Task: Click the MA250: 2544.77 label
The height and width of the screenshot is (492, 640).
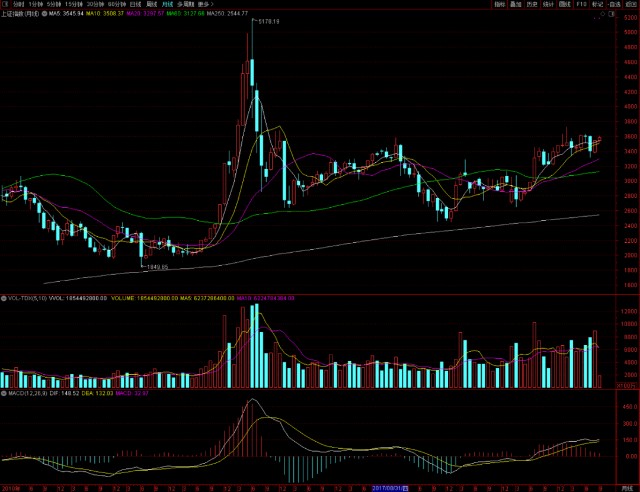Action: point(227,13)
